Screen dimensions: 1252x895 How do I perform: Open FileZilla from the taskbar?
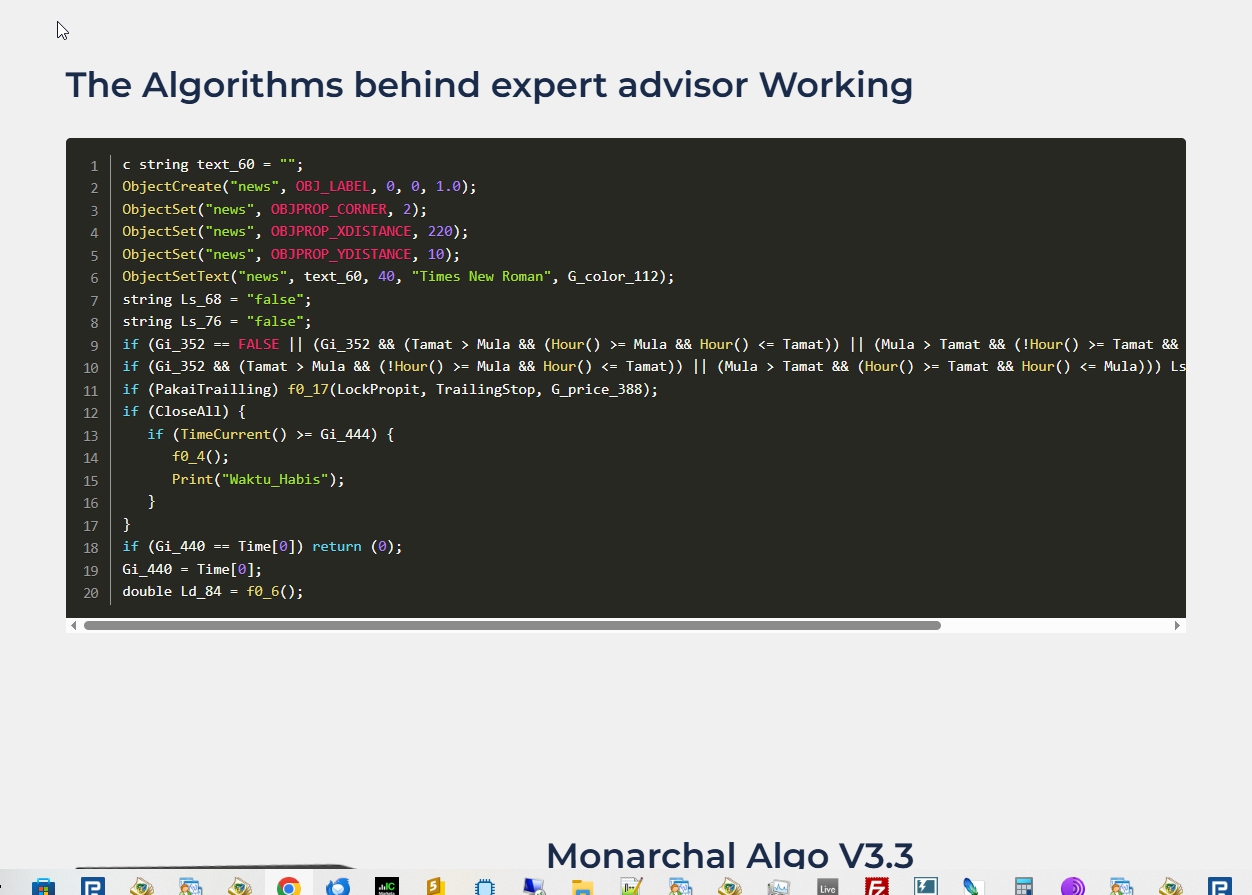[877, 887]
